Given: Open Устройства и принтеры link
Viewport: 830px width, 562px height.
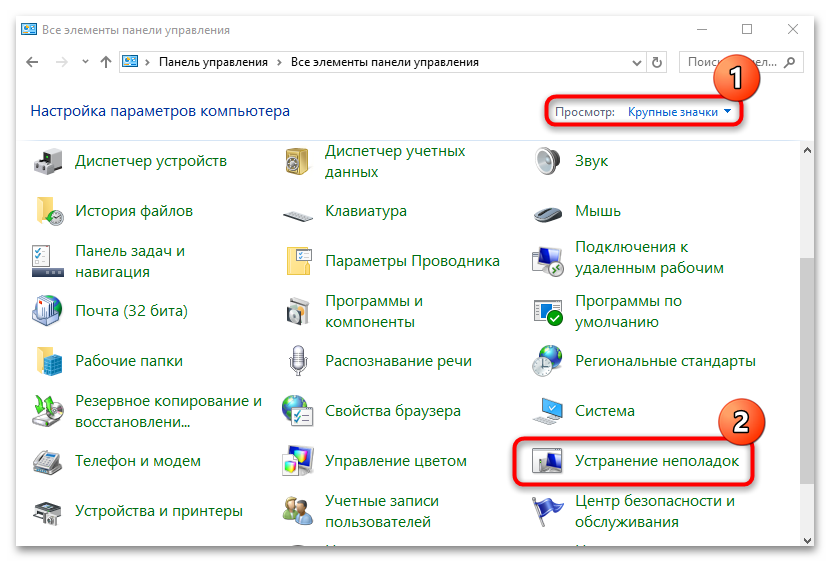Looking at the screenshot, I should point(159,511).
